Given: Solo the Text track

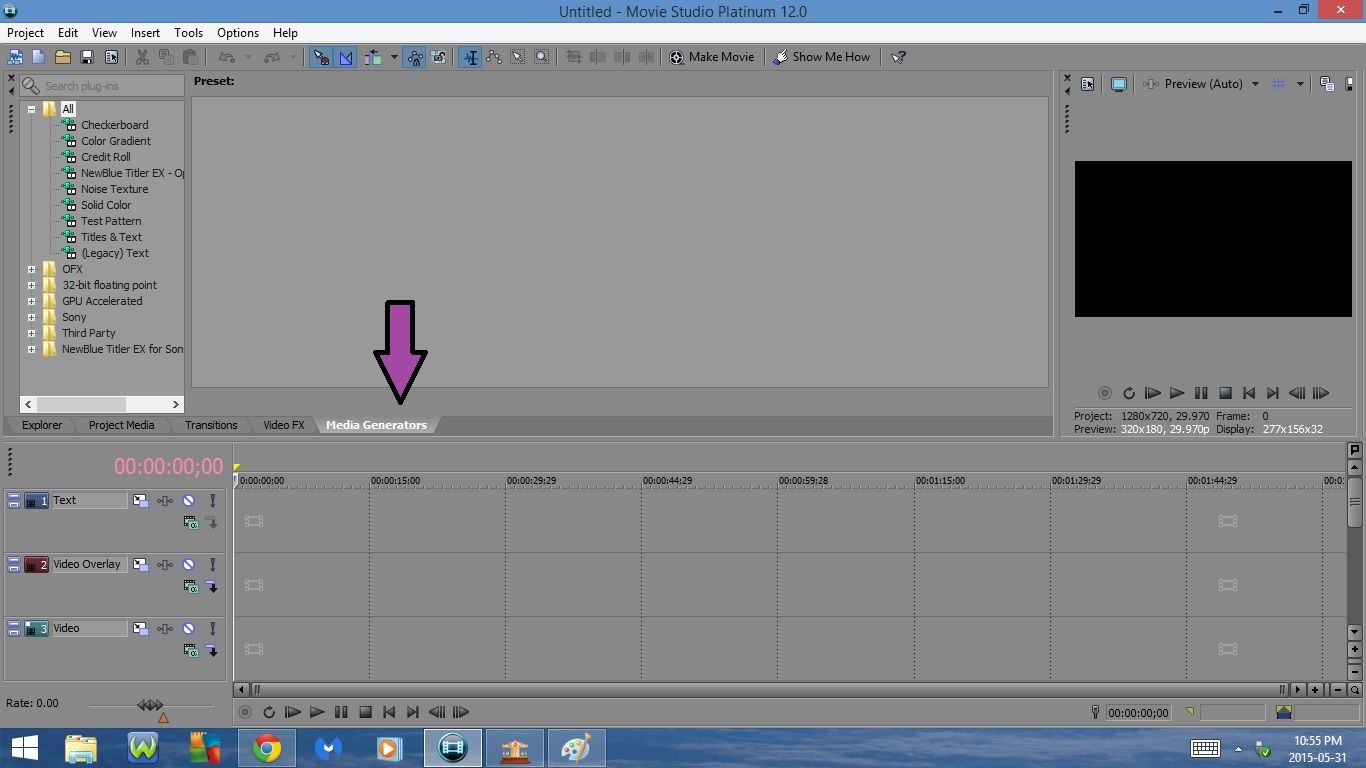Looking at the screenshot, I should (x=212, y=500).
